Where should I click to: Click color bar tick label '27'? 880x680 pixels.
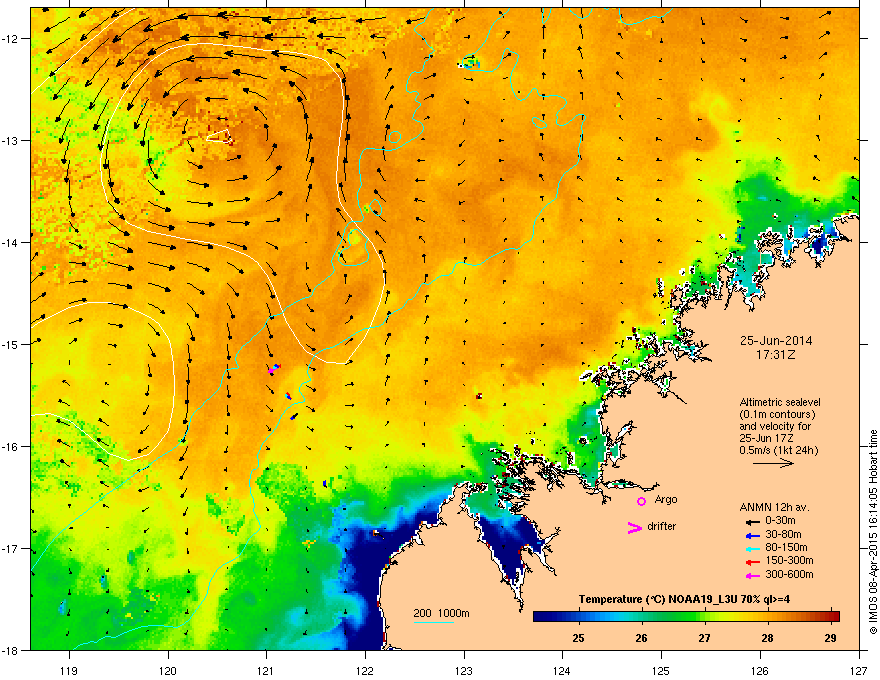pyautogui.click(x=704, y=638)
